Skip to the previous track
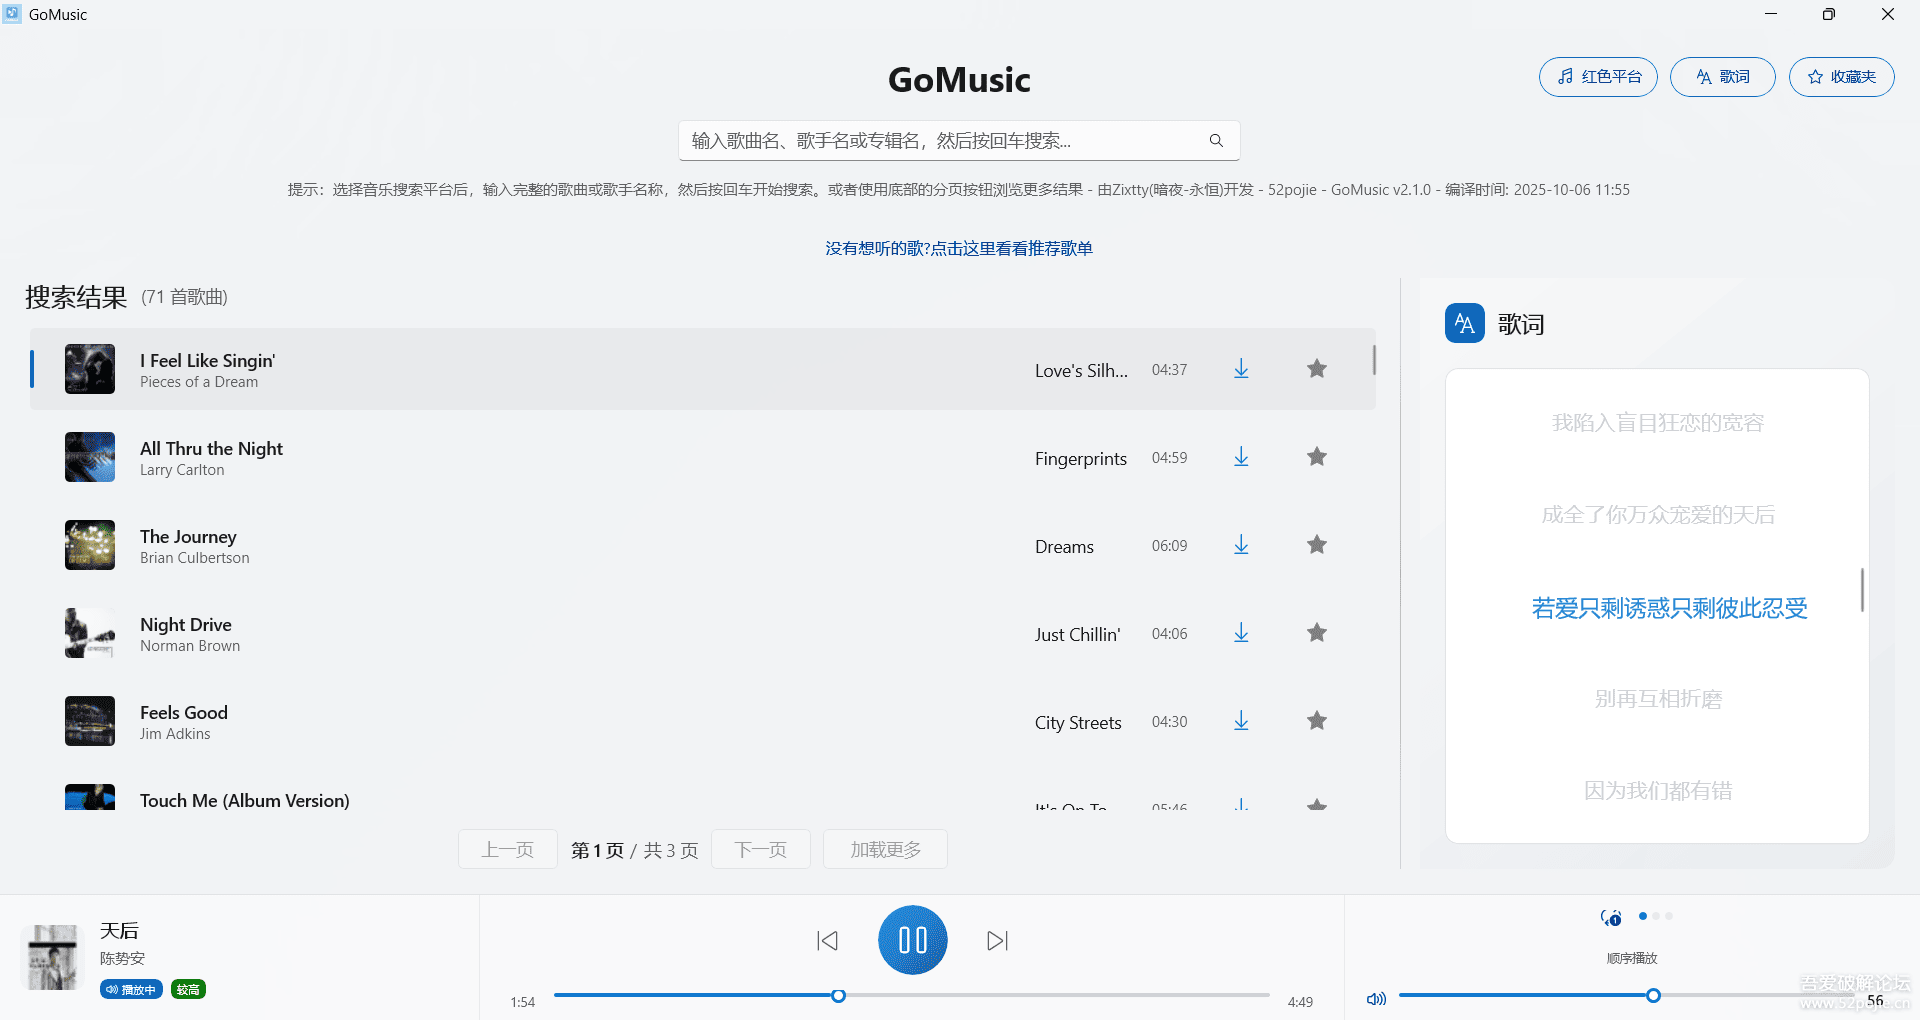 pyautogui.click(x=827, y=941)
